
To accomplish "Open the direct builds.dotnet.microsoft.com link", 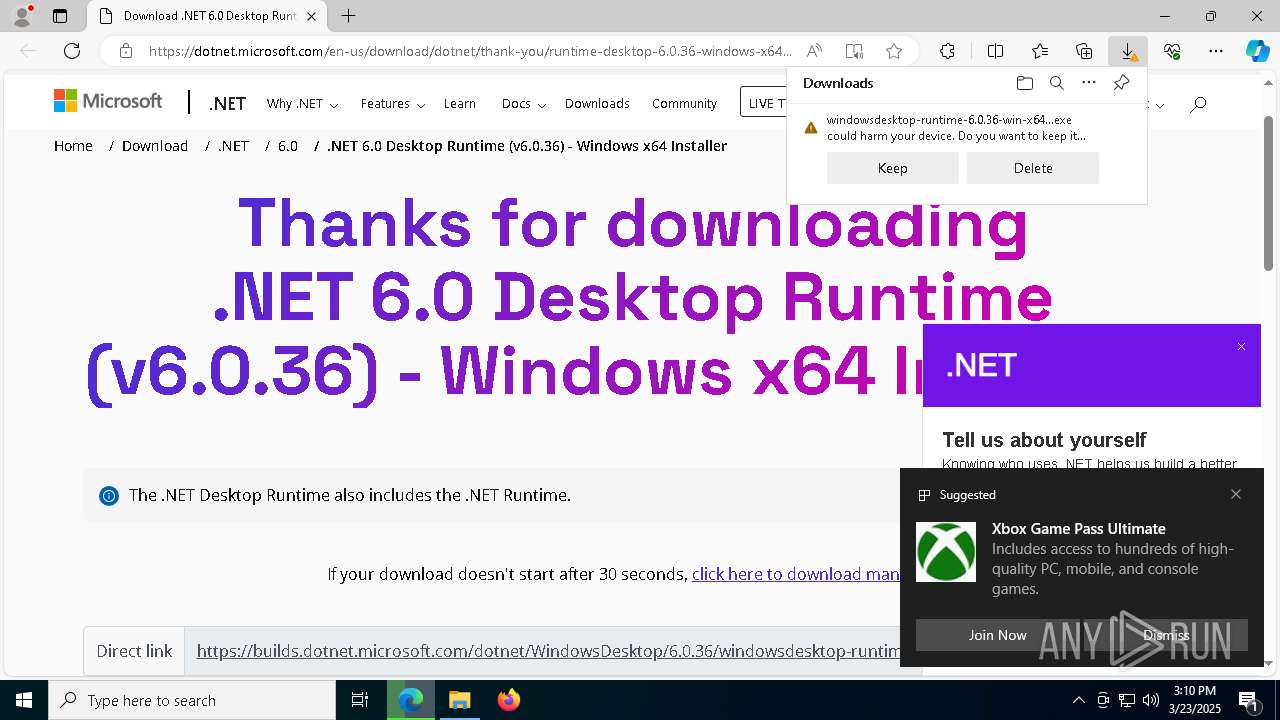I will 548,651.
